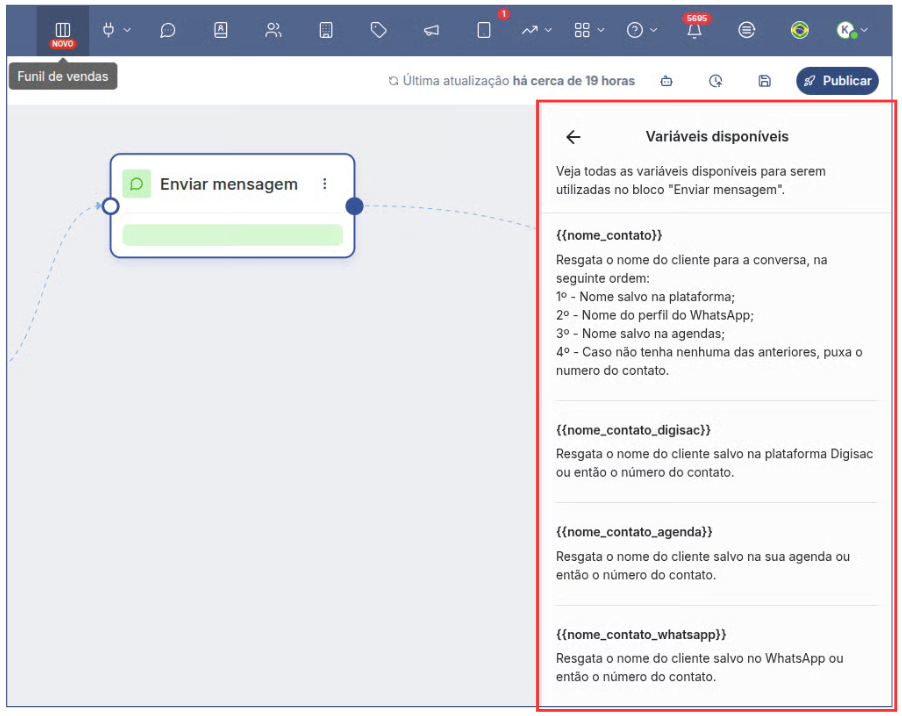Open the Funil de vendas icon
The height and width of the screenshot is (716, 902).
[63, 31]
